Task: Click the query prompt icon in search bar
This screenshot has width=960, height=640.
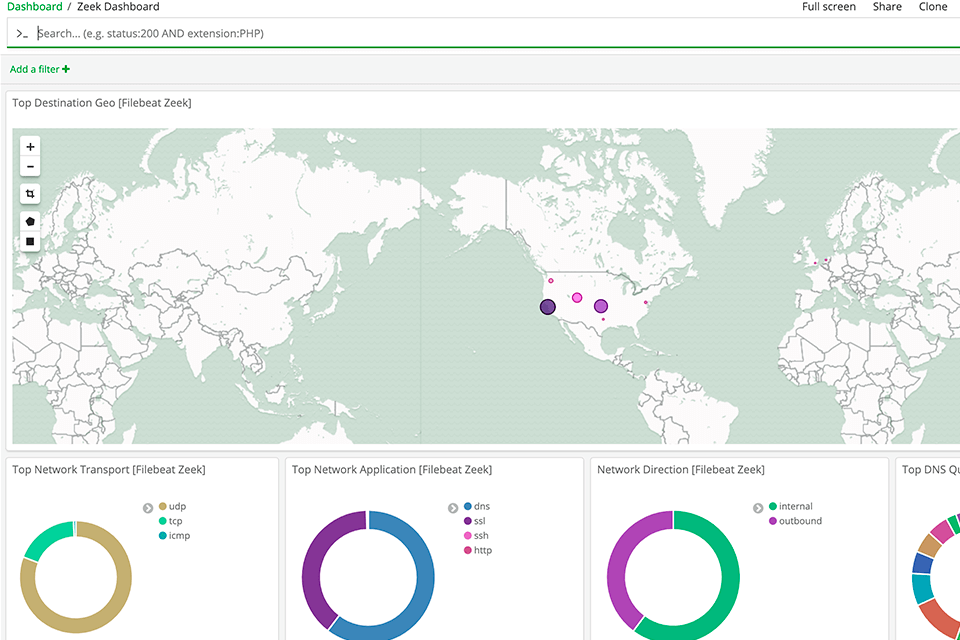Action: tap(22, 34)
